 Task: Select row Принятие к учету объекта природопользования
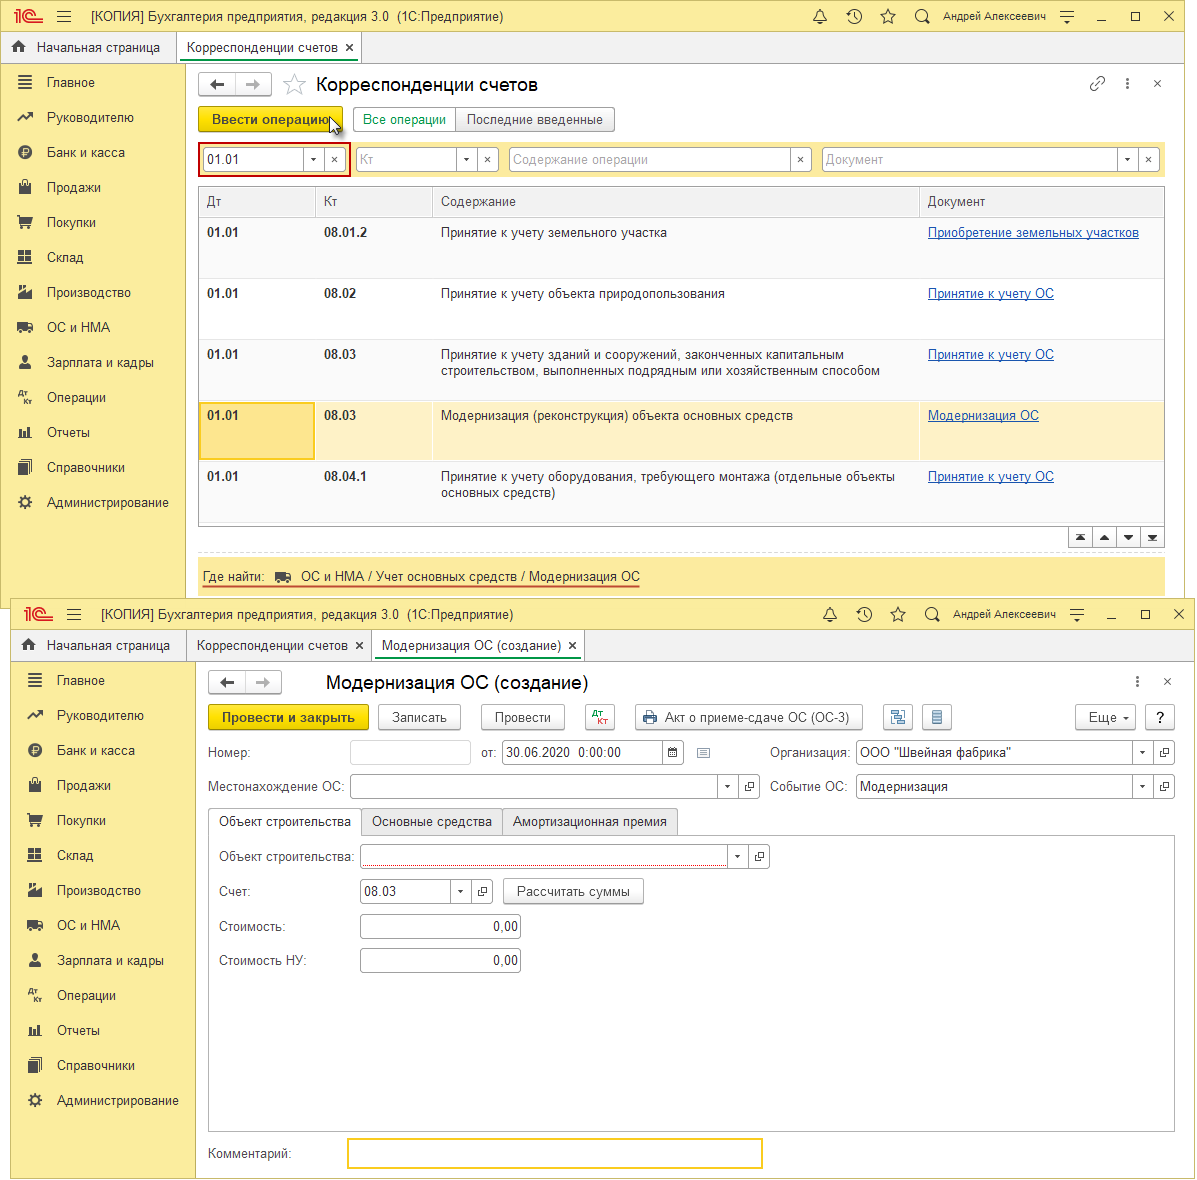(x=681, y=309)
